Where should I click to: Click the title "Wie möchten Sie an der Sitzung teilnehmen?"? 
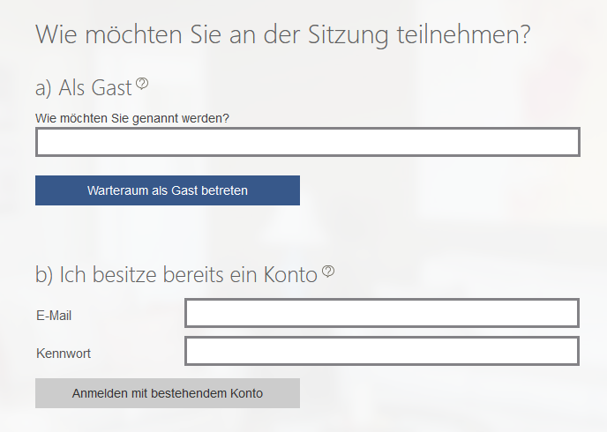point(283,34)
